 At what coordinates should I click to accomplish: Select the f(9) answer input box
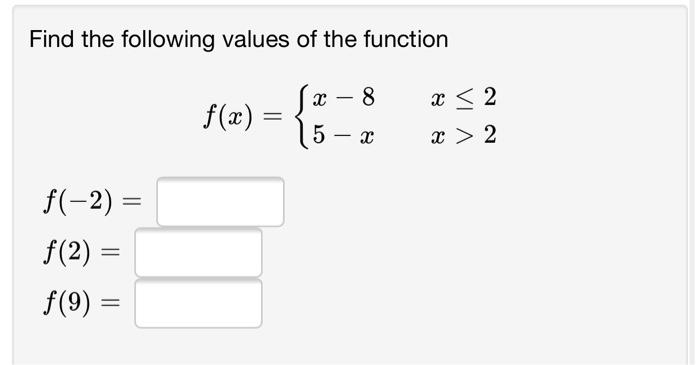[x=198, y=303]
